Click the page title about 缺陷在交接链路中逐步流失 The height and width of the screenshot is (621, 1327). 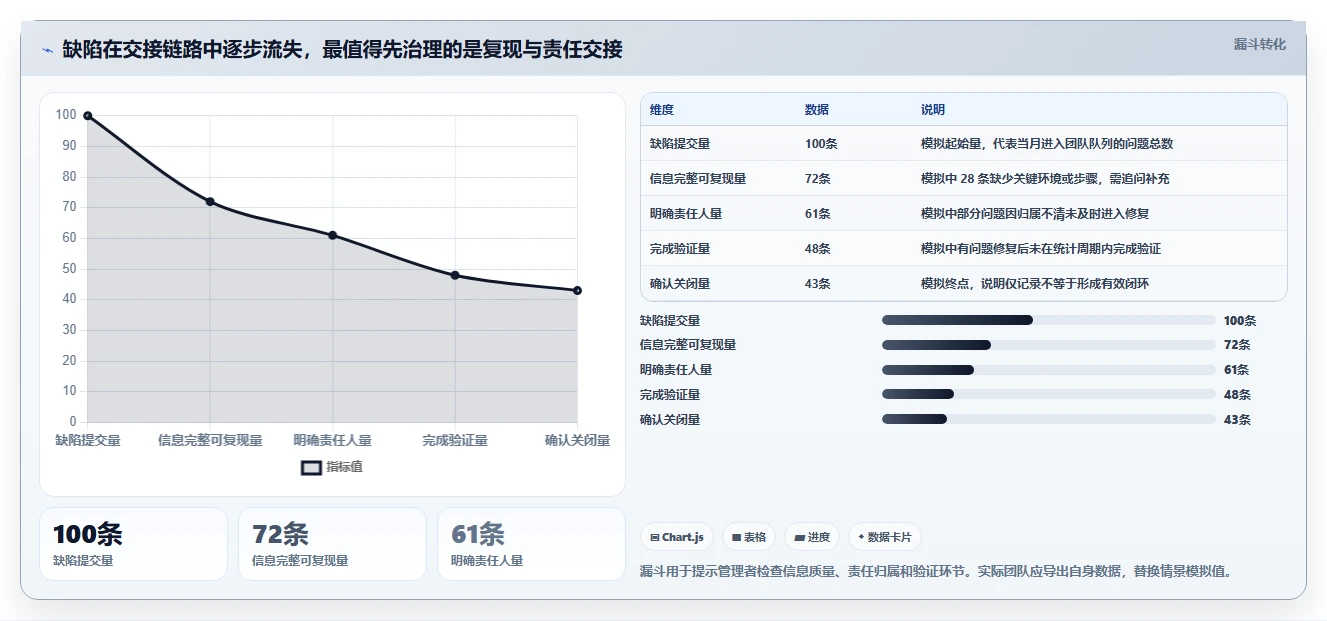coord(342,49)
